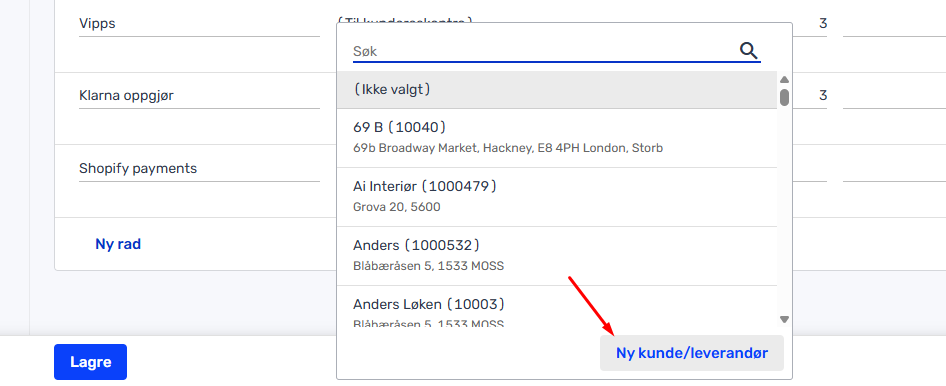The width and height of the screenshot is (946, 386).
Task: Choose 69 B (10040) from list
Action: [557, 138]
